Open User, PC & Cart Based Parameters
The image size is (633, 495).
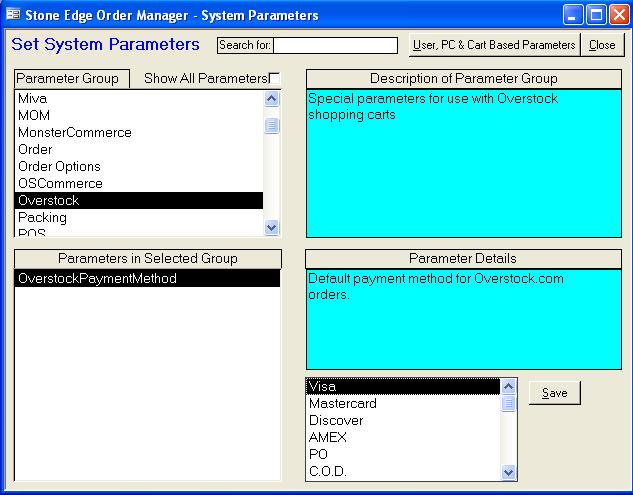point(494,45)
